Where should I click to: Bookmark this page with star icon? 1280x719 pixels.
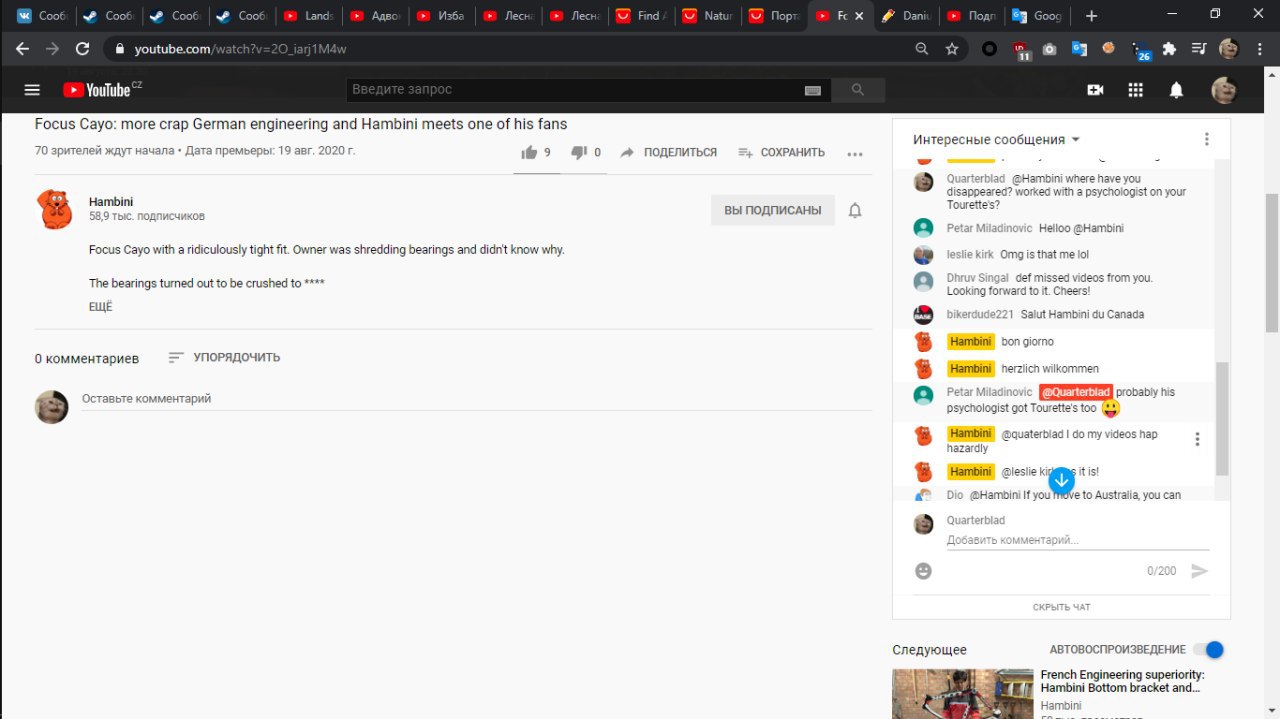coord(952,48)
